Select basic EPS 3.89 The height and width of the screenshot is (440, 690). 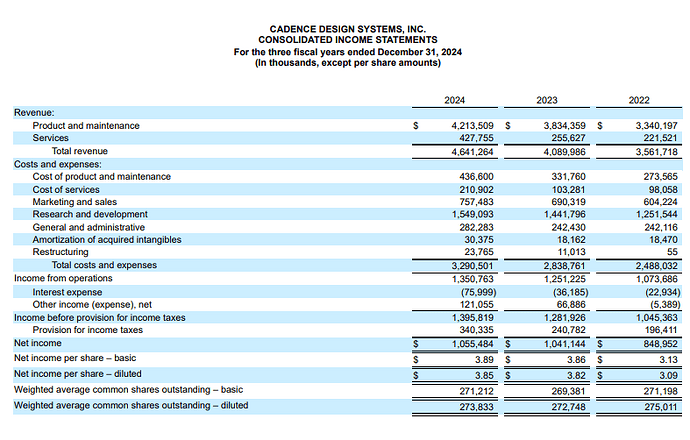(484, 360)
